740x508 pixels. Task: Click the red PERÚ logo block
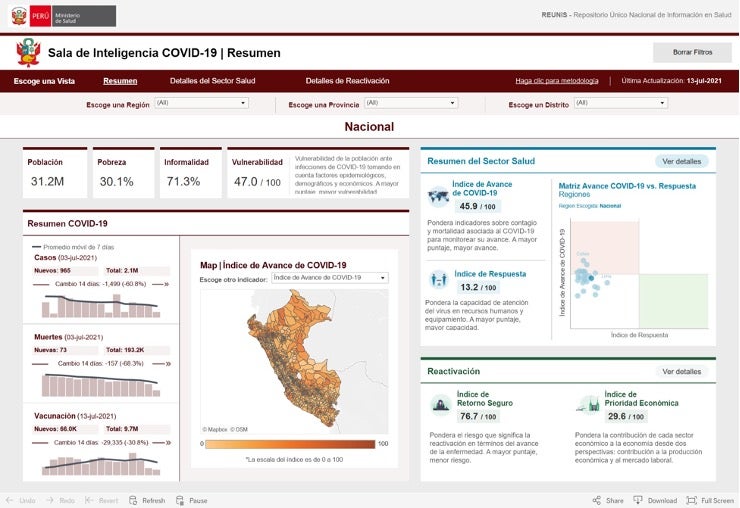pyautogui.click(x=40, y=16)
